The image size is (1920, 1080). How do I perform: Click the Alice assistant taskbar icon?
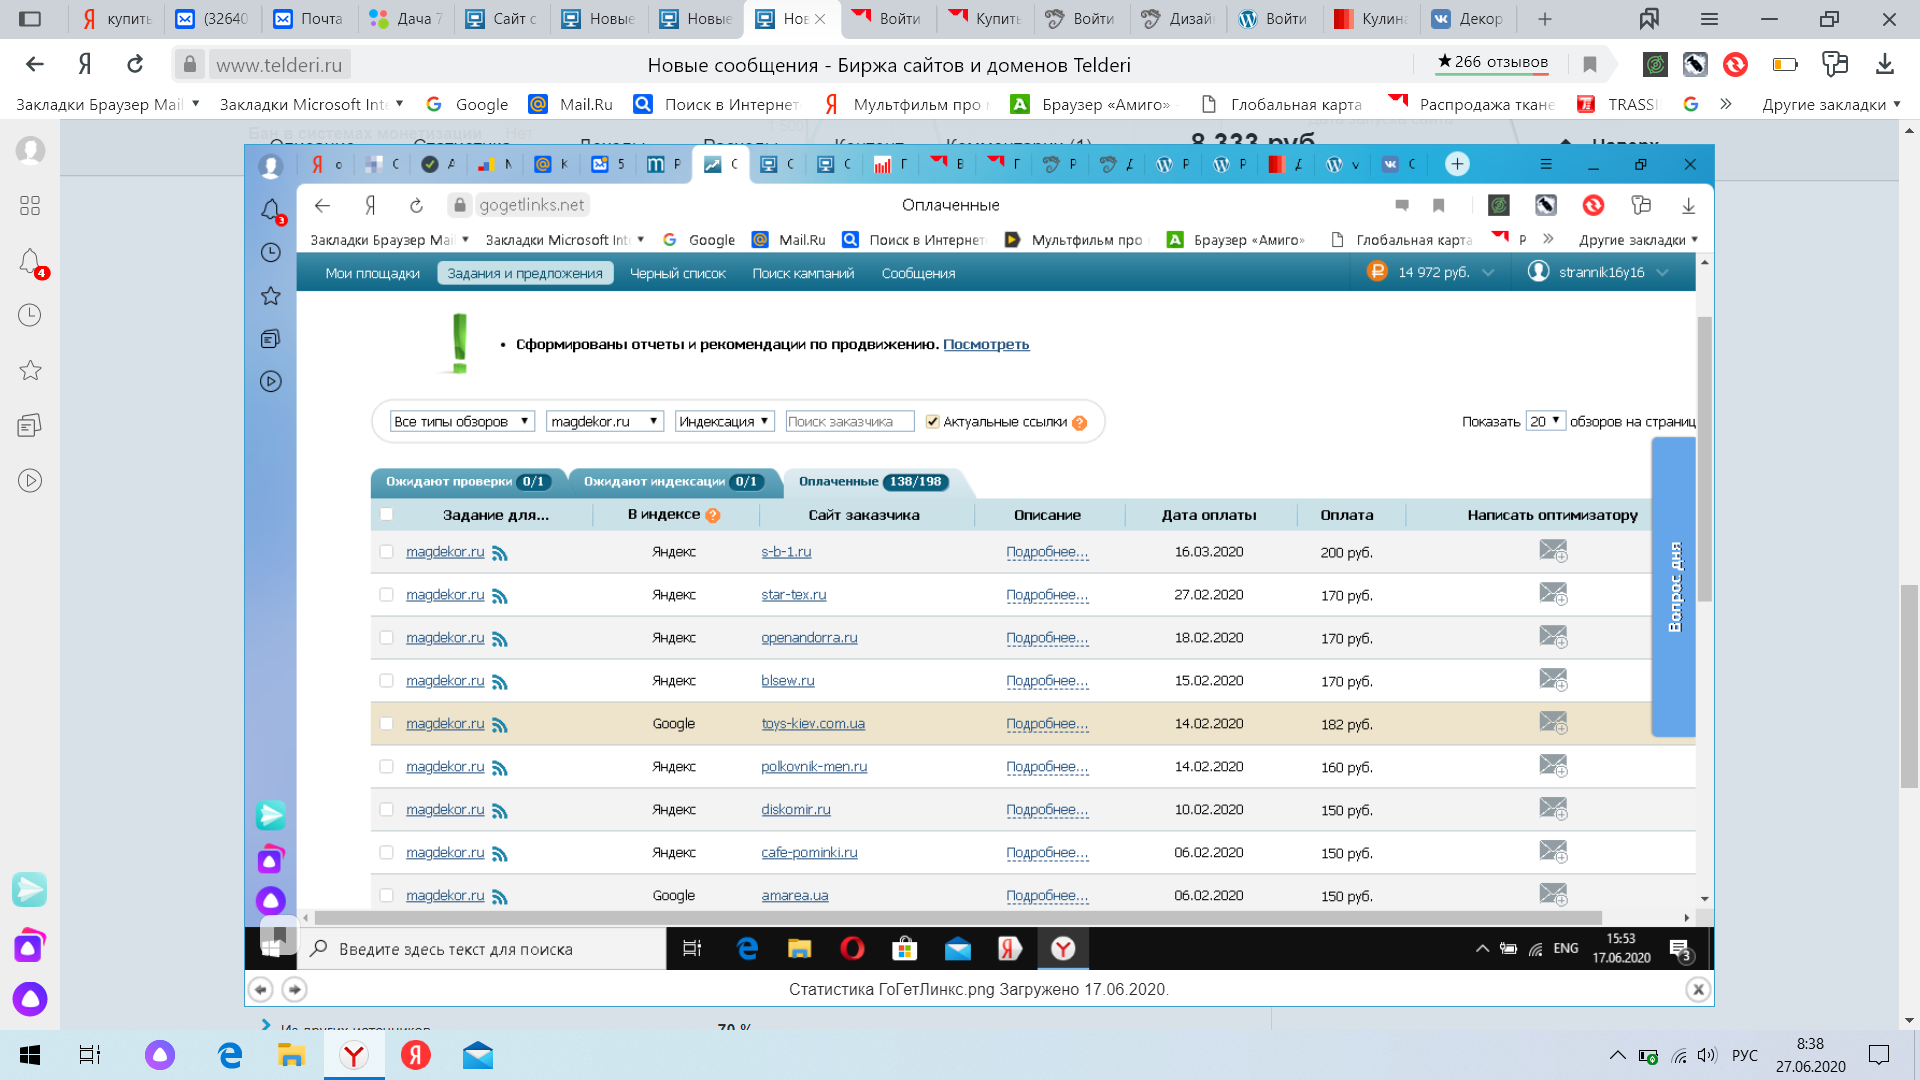160,1055
